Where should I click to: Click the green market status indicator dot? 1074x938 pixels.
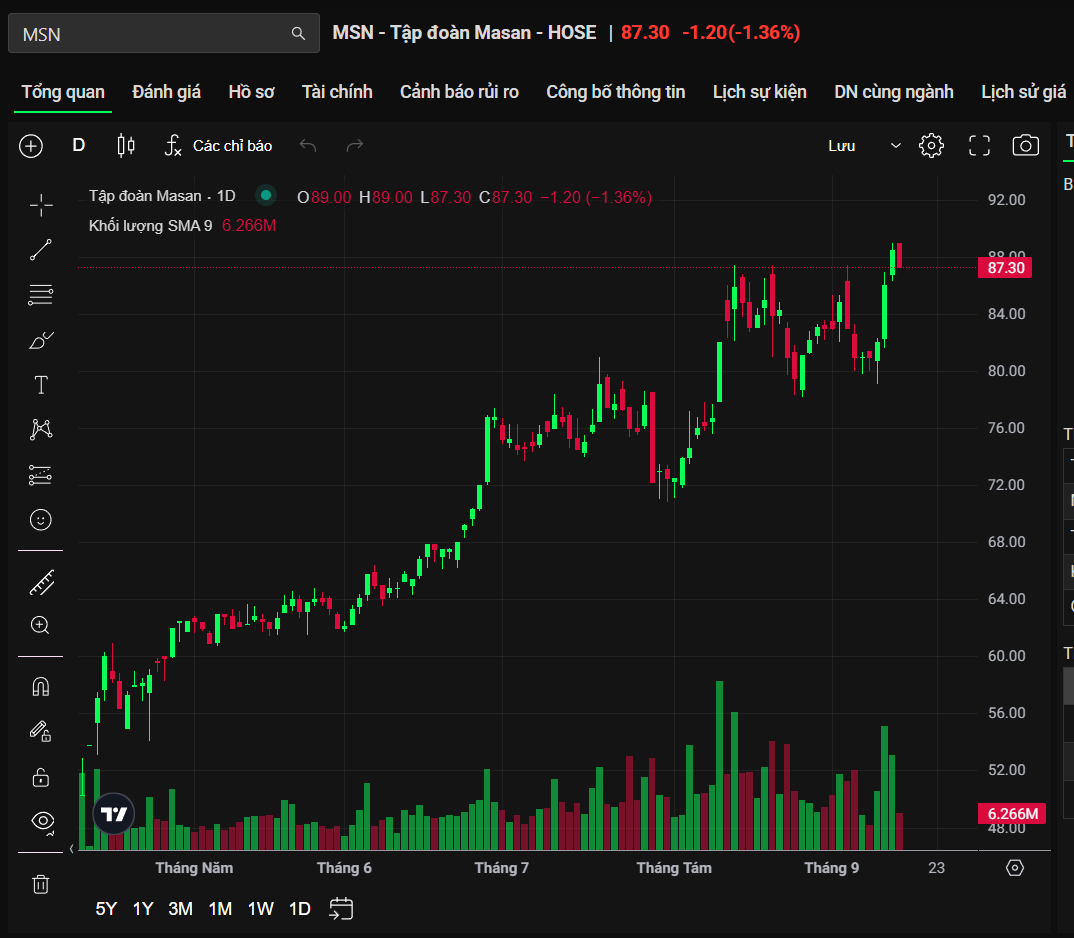click(266, 196)
